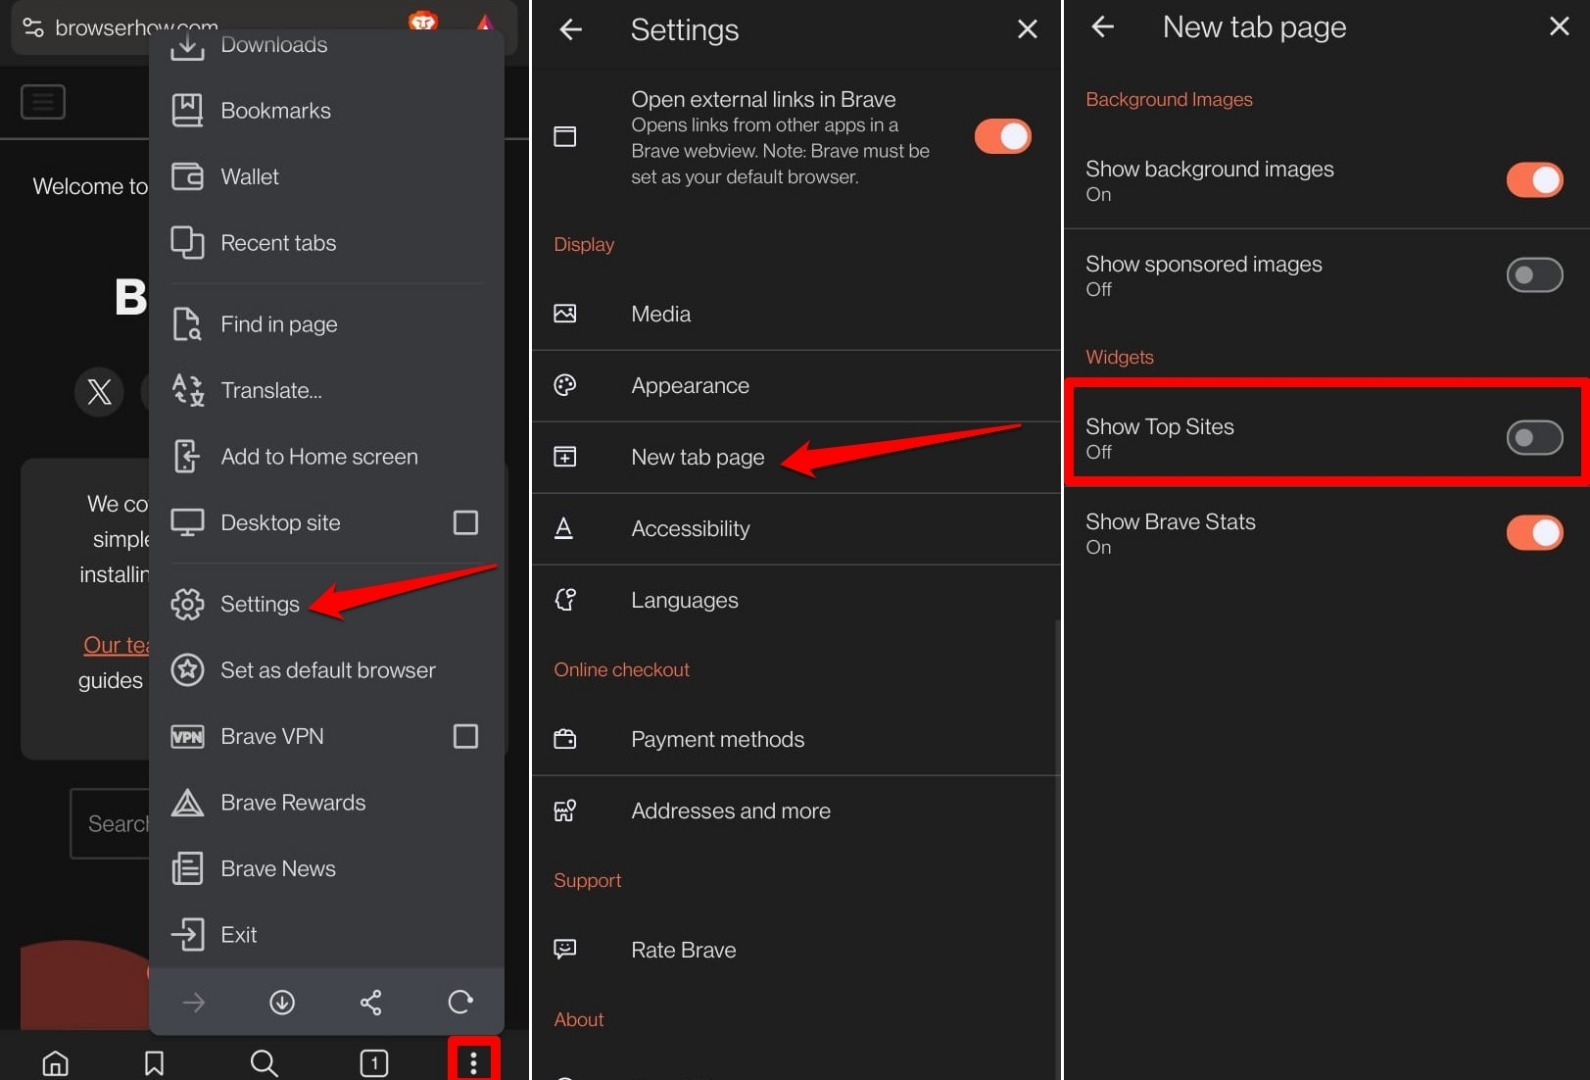This screenshot has width=1590, height=1080.
Task: Tap the site info icon in address bar
Action: tap(33, 28)
